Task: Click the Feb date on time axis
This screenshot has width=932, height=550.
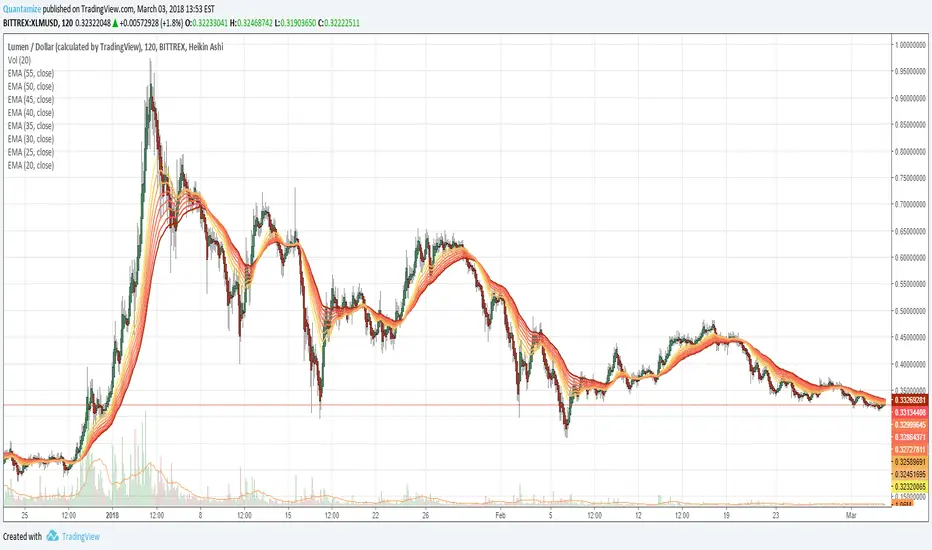Action: click(x=500, y=516)
